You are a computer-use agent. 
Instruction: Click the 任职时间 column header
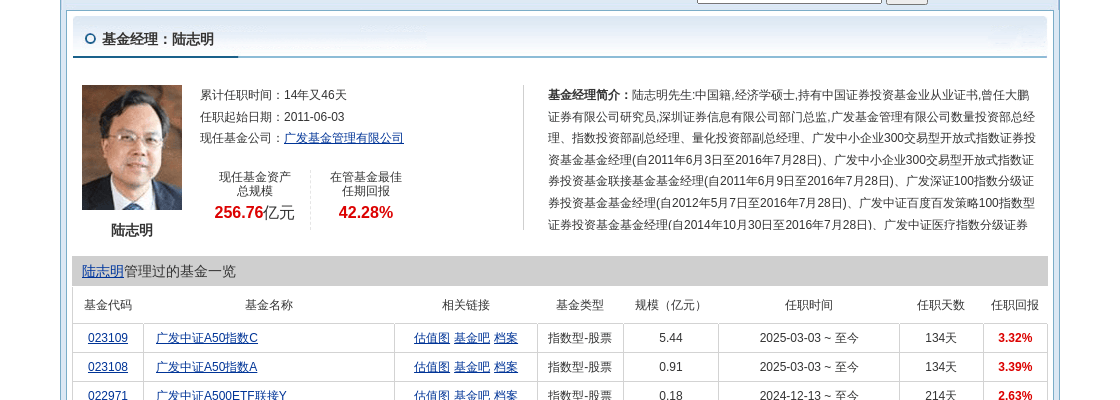click(809, 305)
